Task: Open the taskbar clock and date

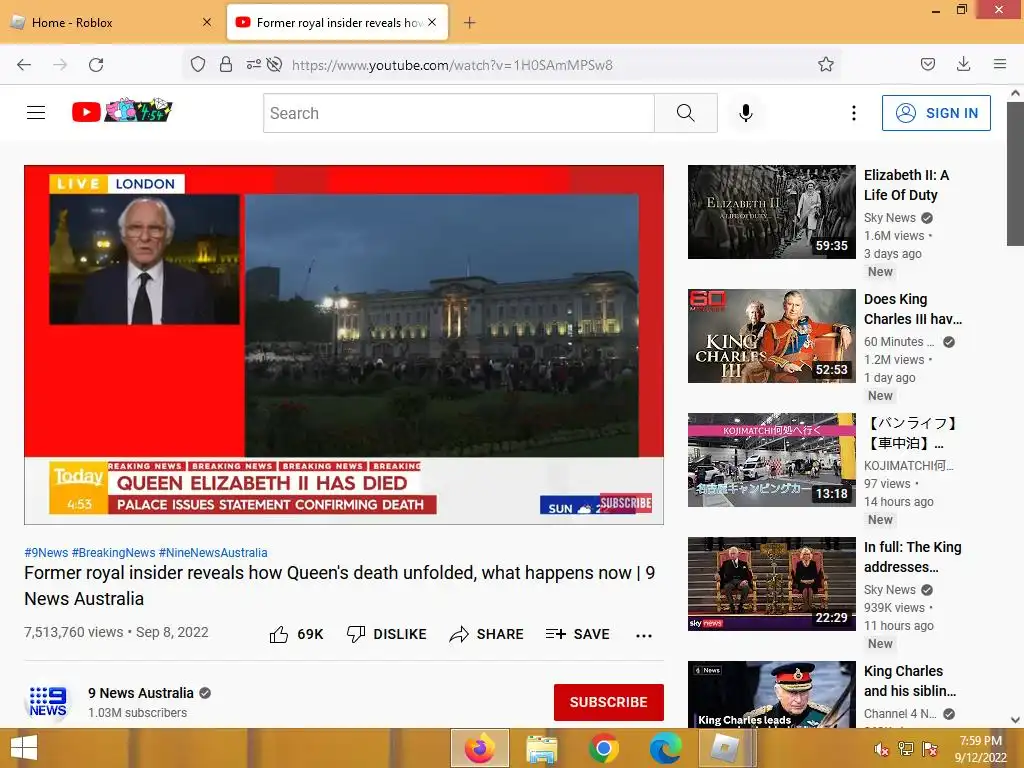Action: (980, 749)
